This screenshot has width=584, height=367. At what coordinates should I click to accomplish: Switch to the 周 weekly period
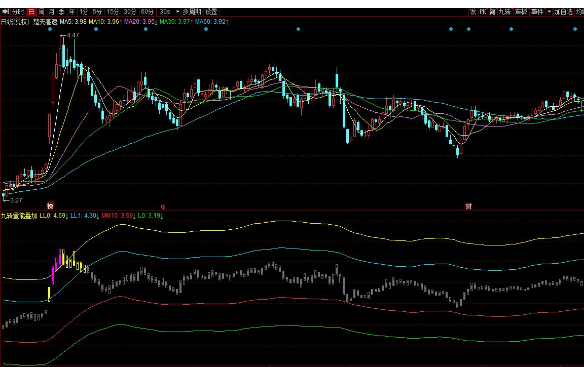pyautogui.click(x=41, y=12)
